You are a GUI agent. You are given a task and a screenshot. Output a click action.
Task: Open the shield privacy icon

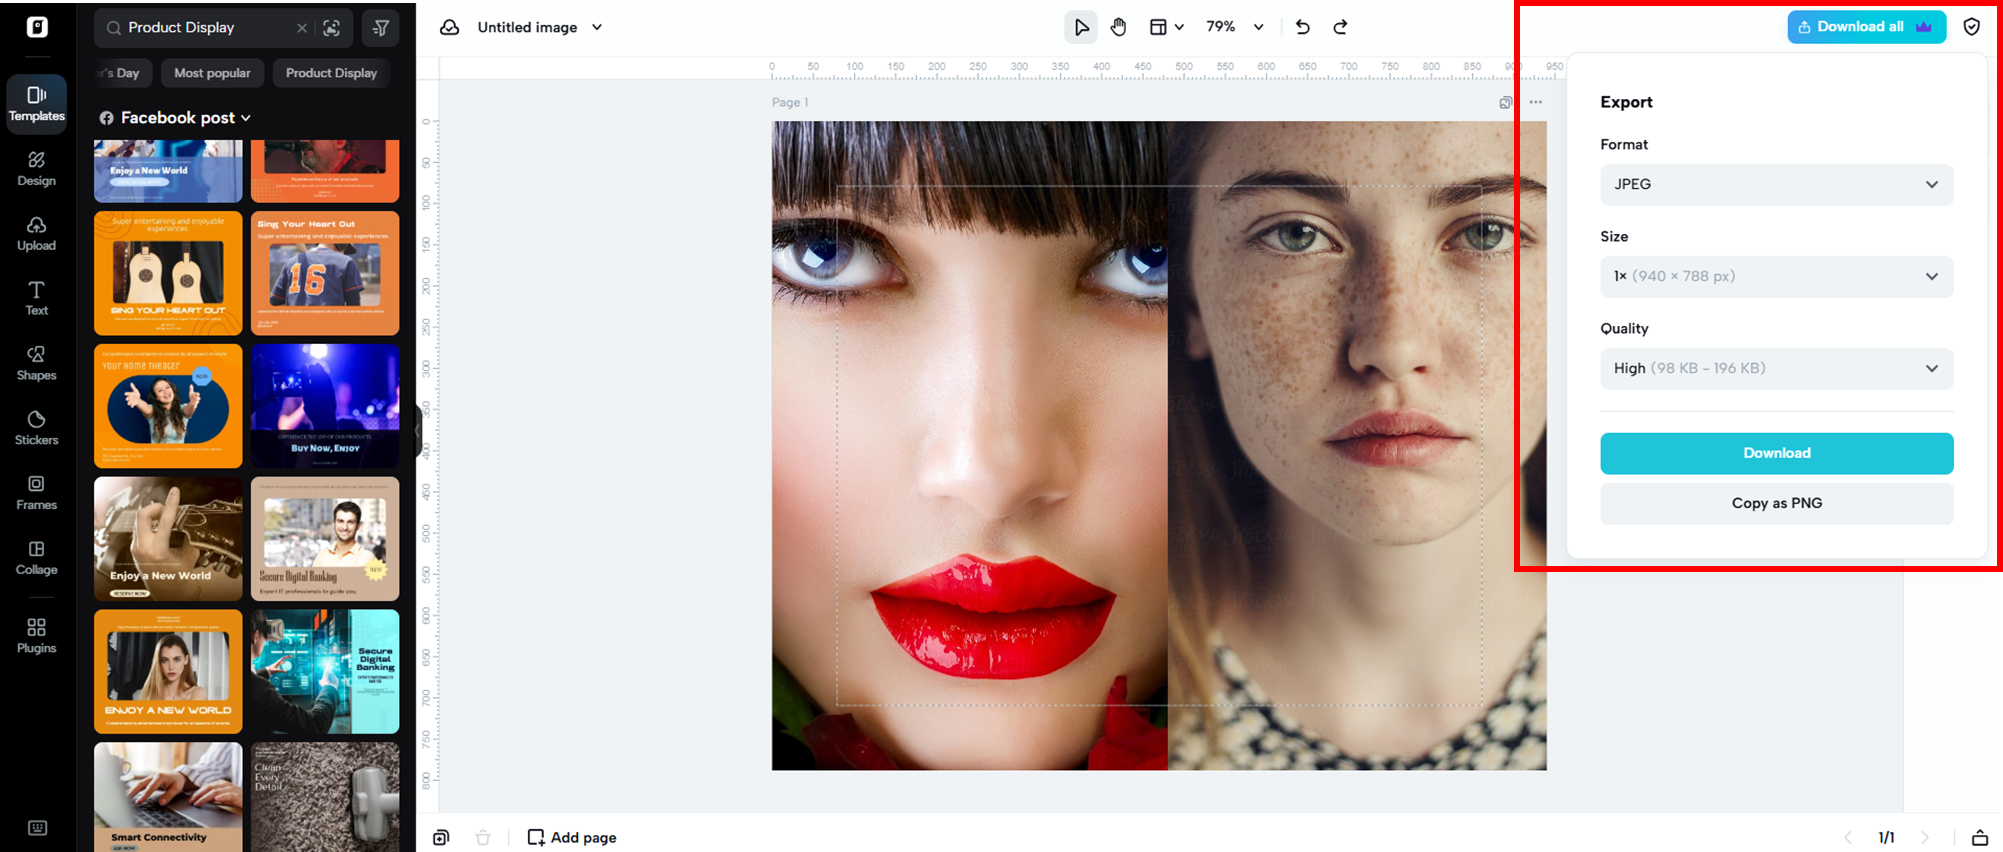(x=1971, y=27)
